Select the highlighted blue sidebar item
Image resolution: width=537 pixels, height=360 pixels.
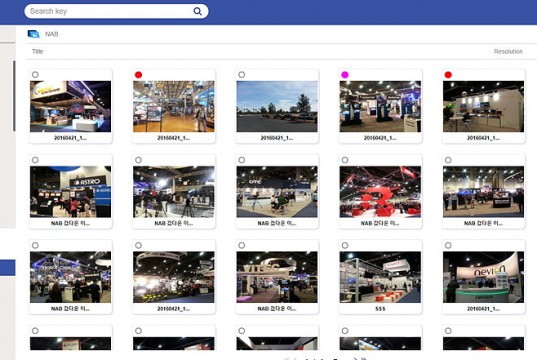(8, 268)
